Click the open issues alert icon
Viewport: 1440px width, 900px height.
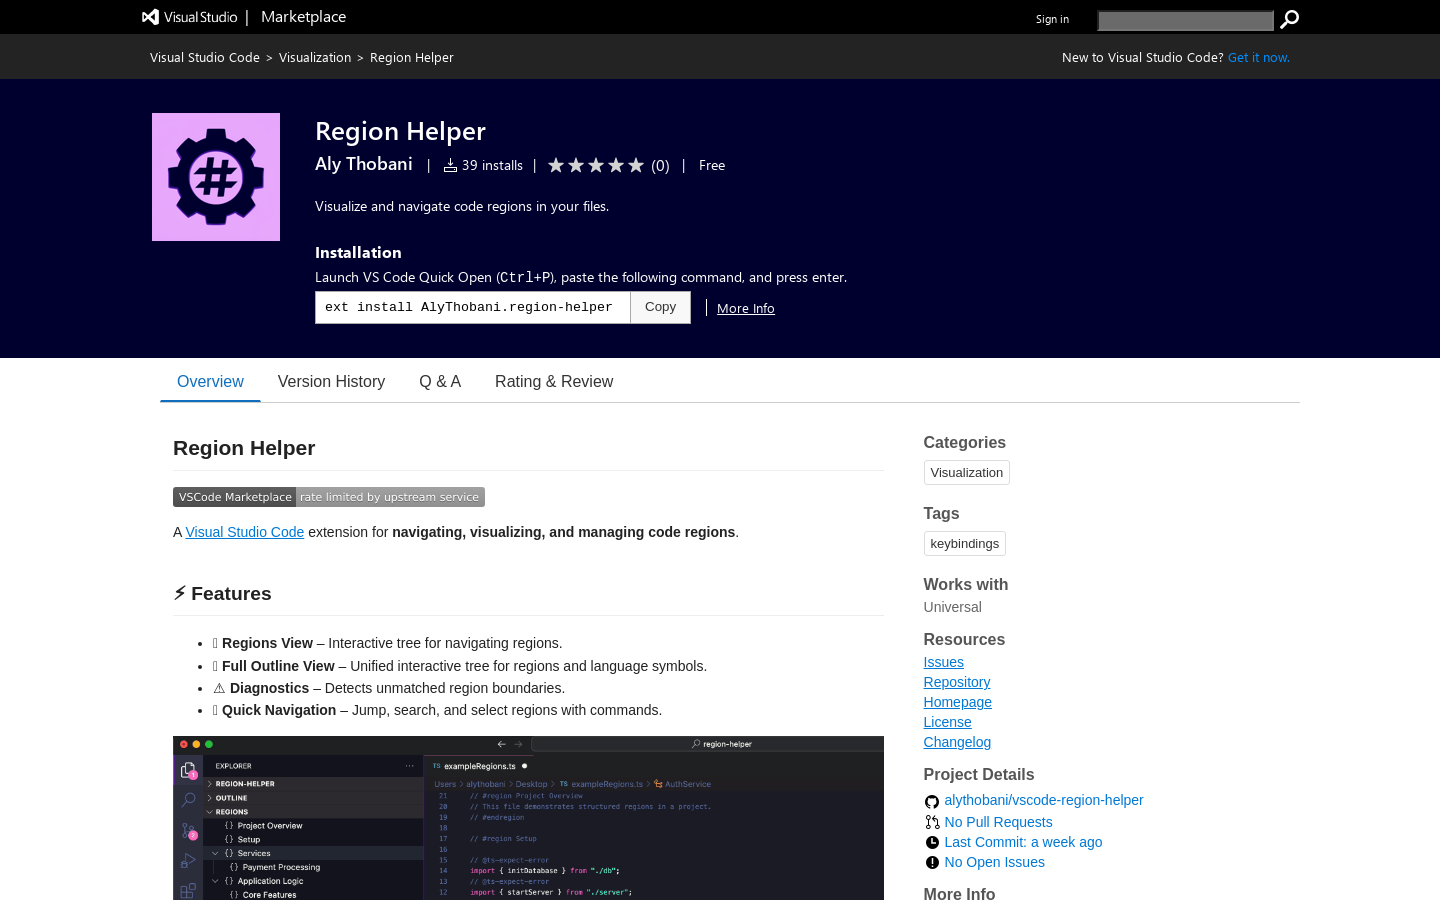tap(932, 862)
